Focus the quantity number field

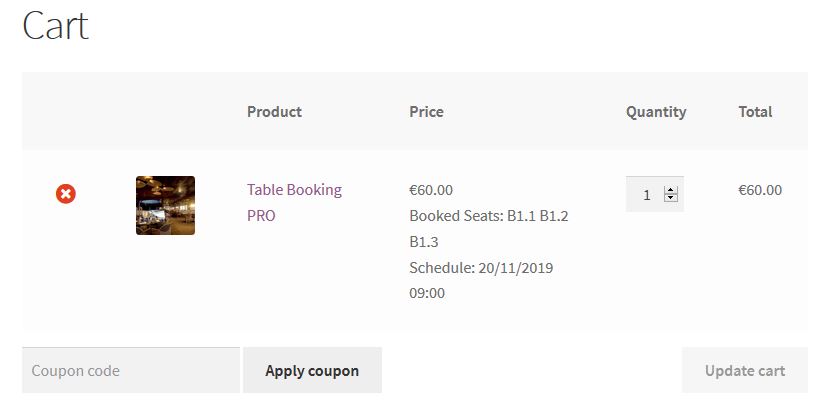(646, 195)
